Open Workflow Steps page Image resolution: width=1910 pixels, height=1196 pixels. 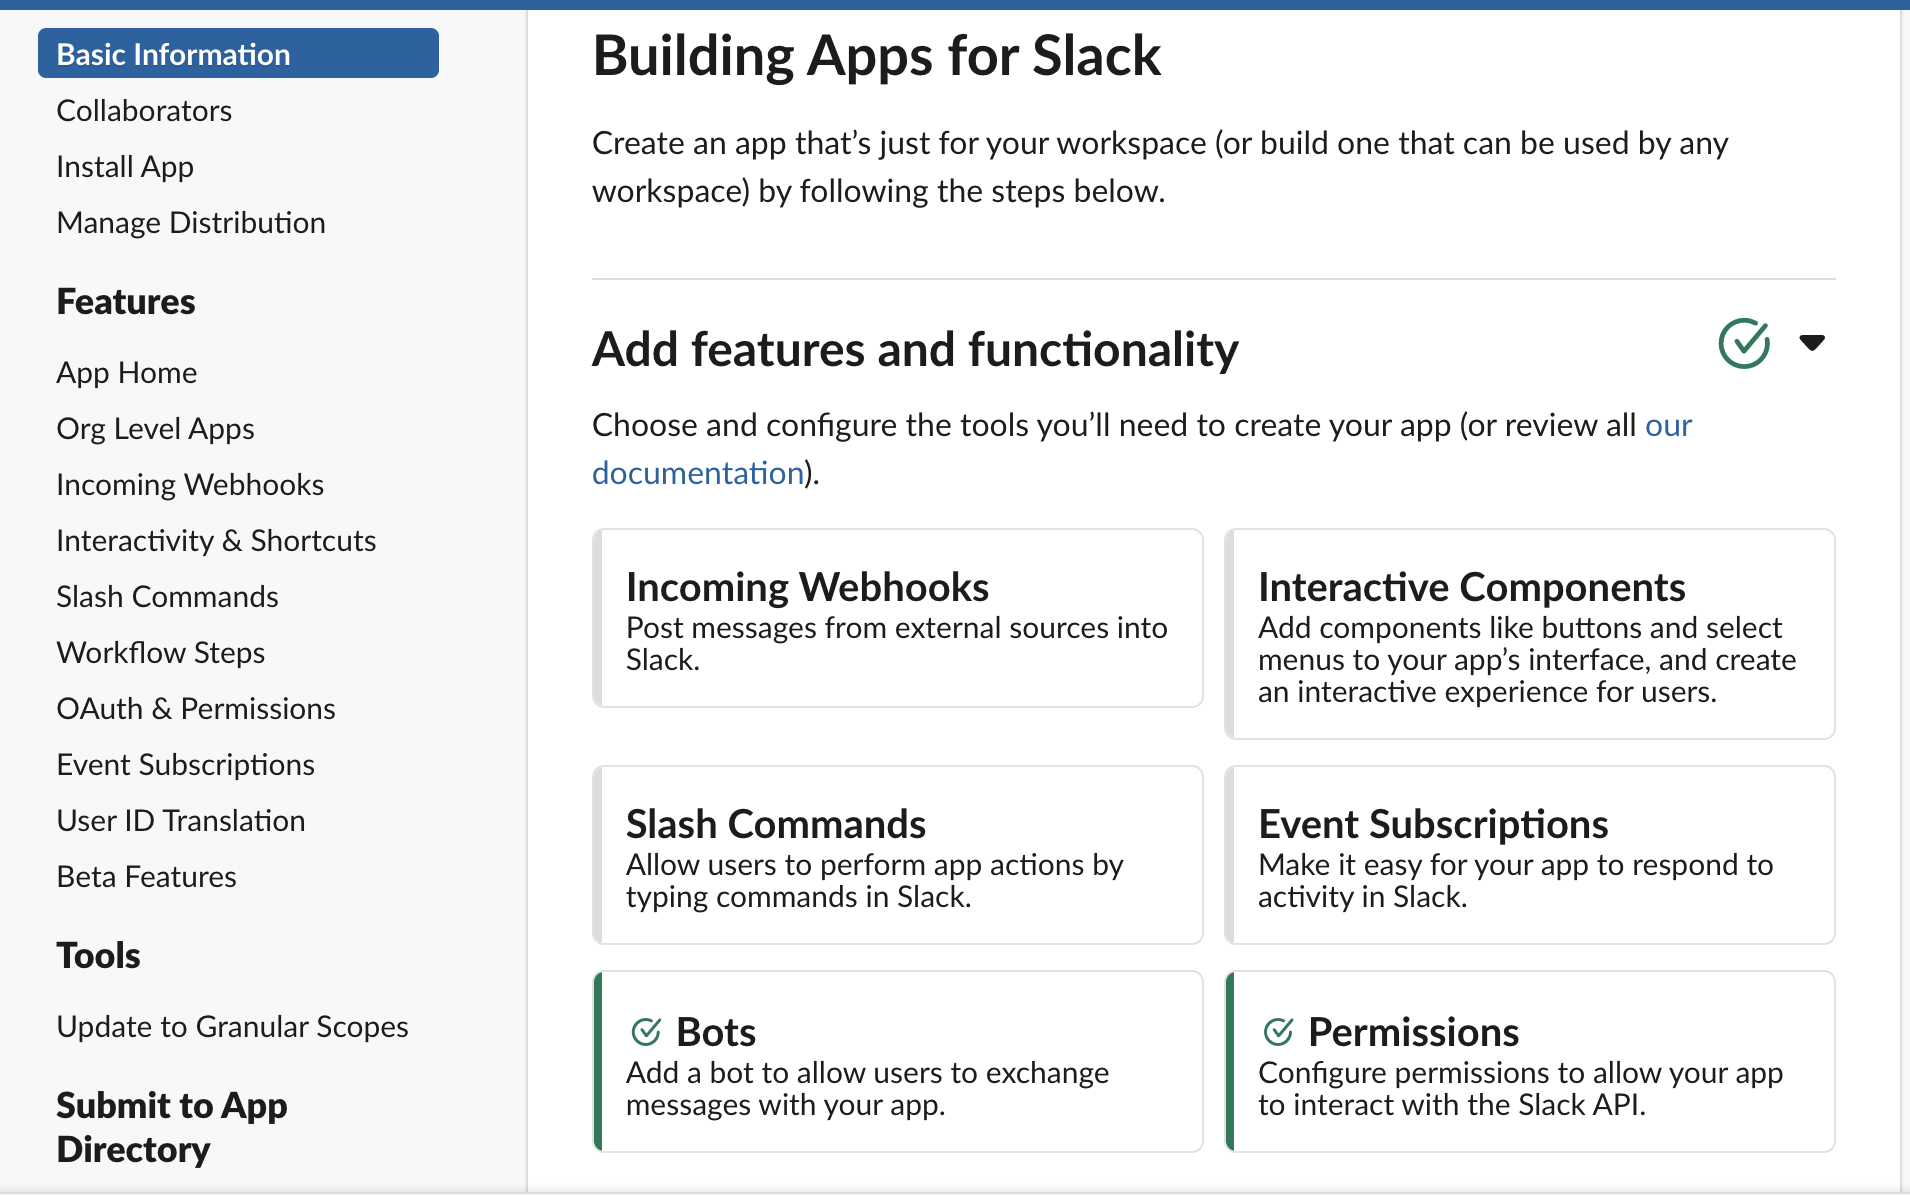pos(161,652)
